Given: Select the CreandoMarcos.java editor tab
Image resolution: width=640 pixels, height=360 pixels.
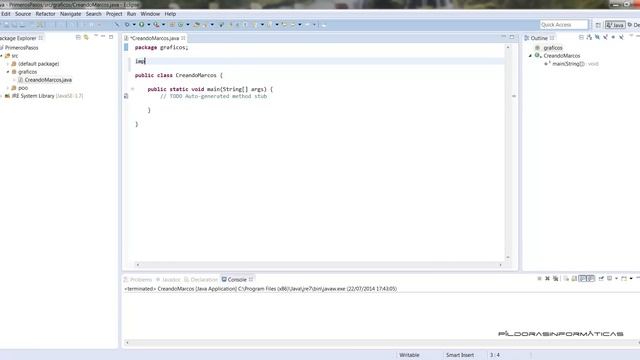Looking at the screenshot, I should [154, 38].
